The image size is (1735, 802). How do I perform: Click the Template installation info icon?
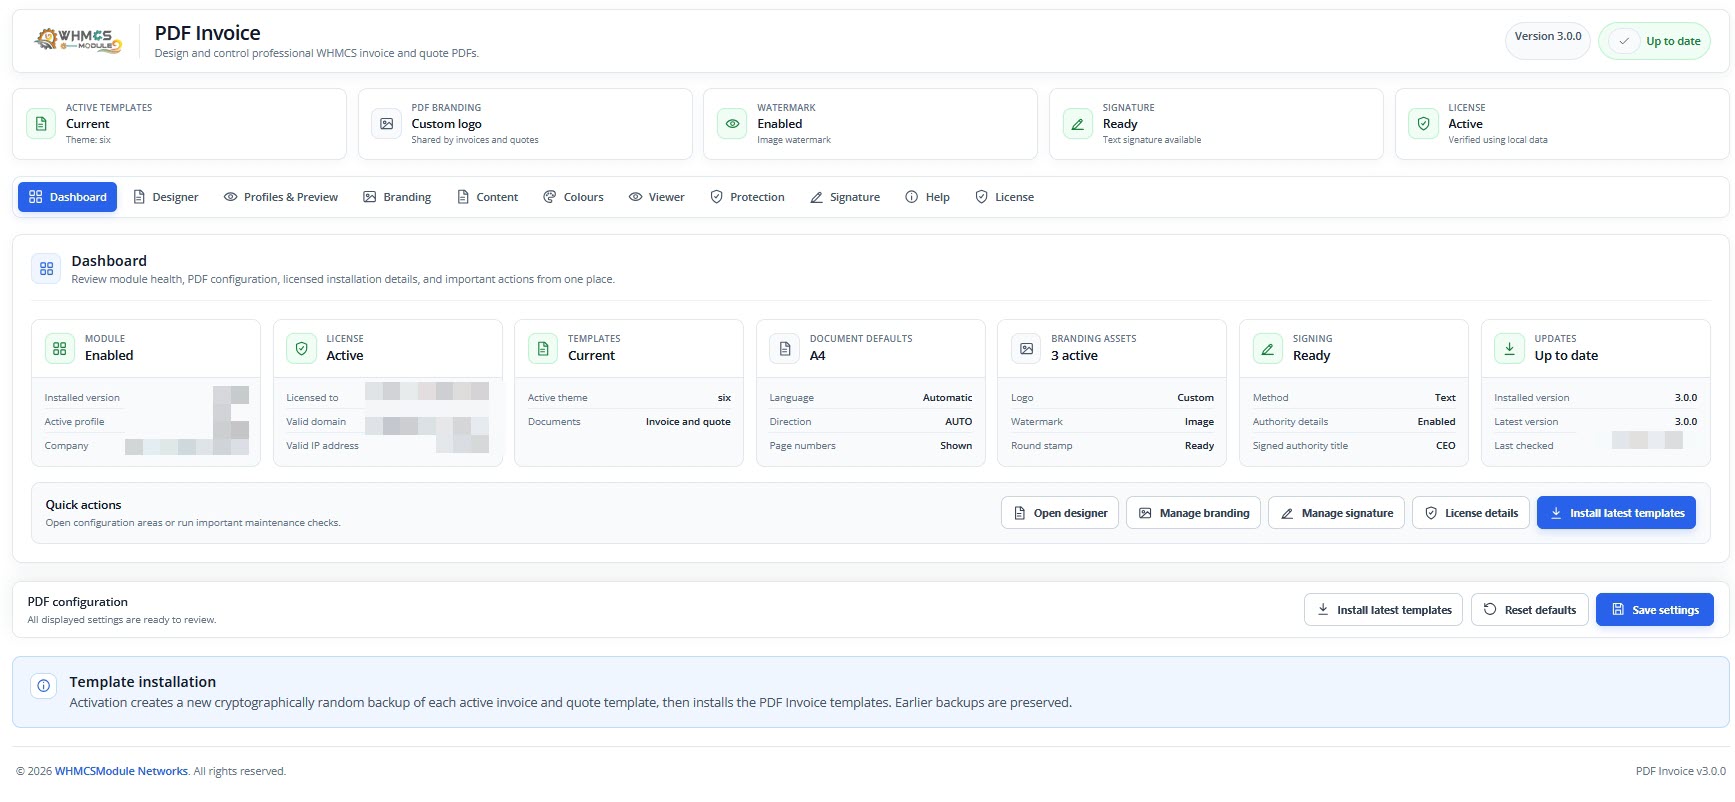click(43, 686)
